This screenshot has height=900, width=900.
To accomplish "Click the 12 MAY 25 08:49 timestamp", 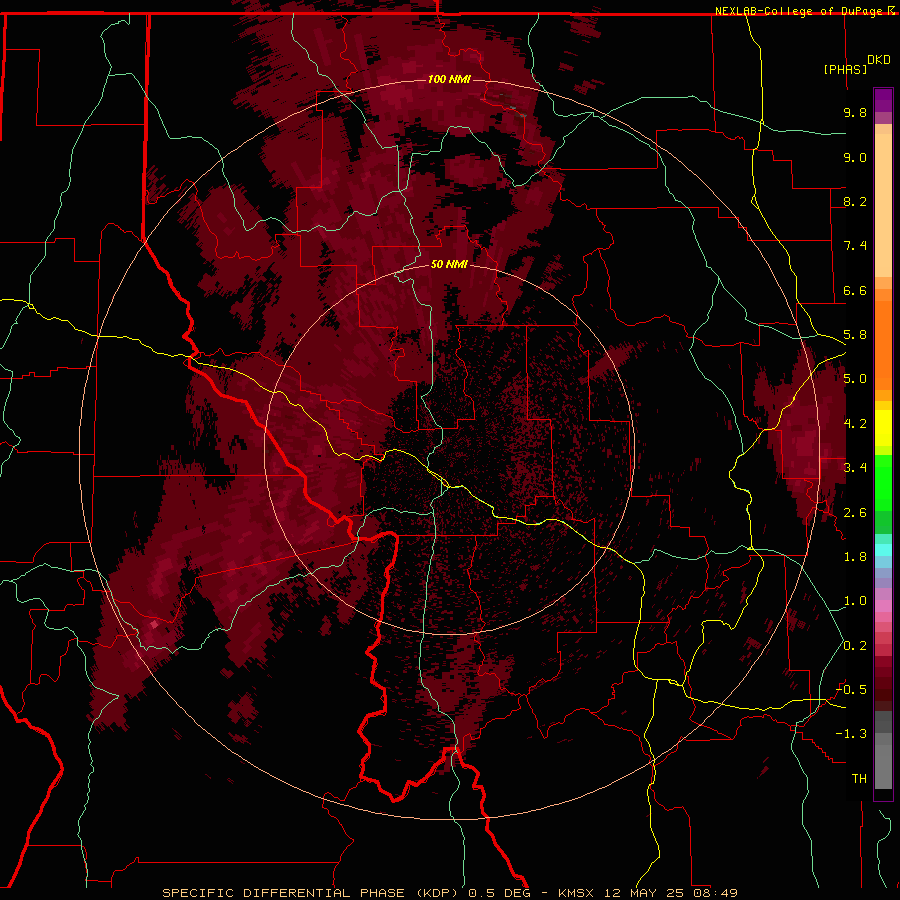I will pos(670,893).
